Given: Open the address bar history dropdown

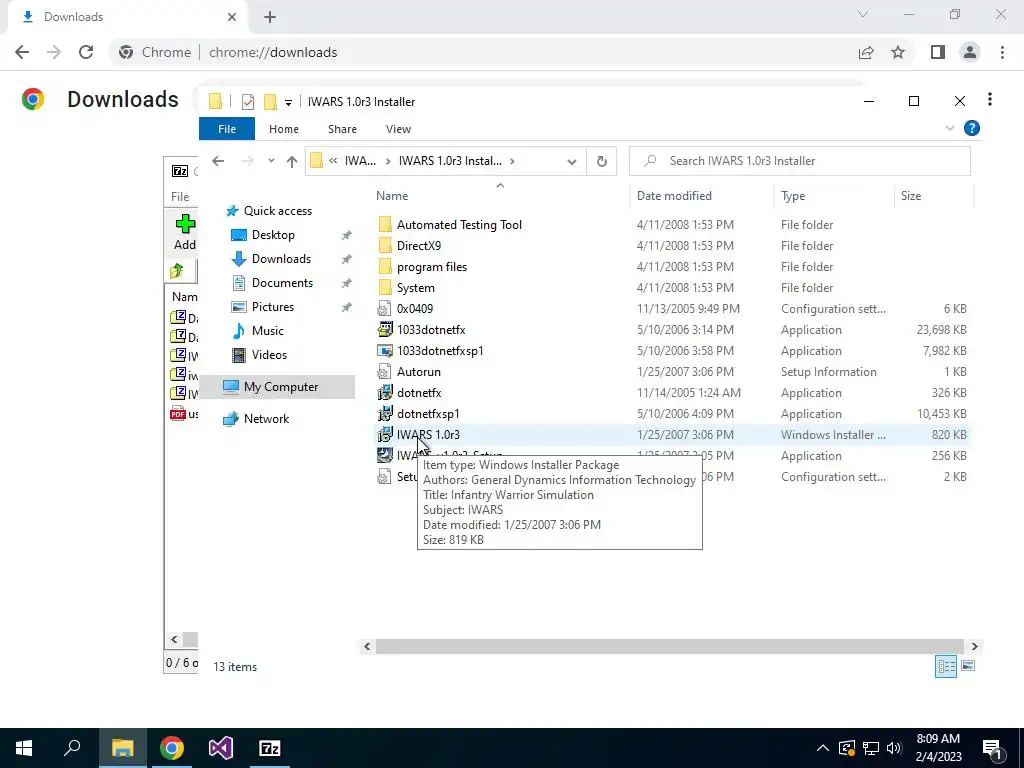Looking at the screenshot, I should pos(571,161).
